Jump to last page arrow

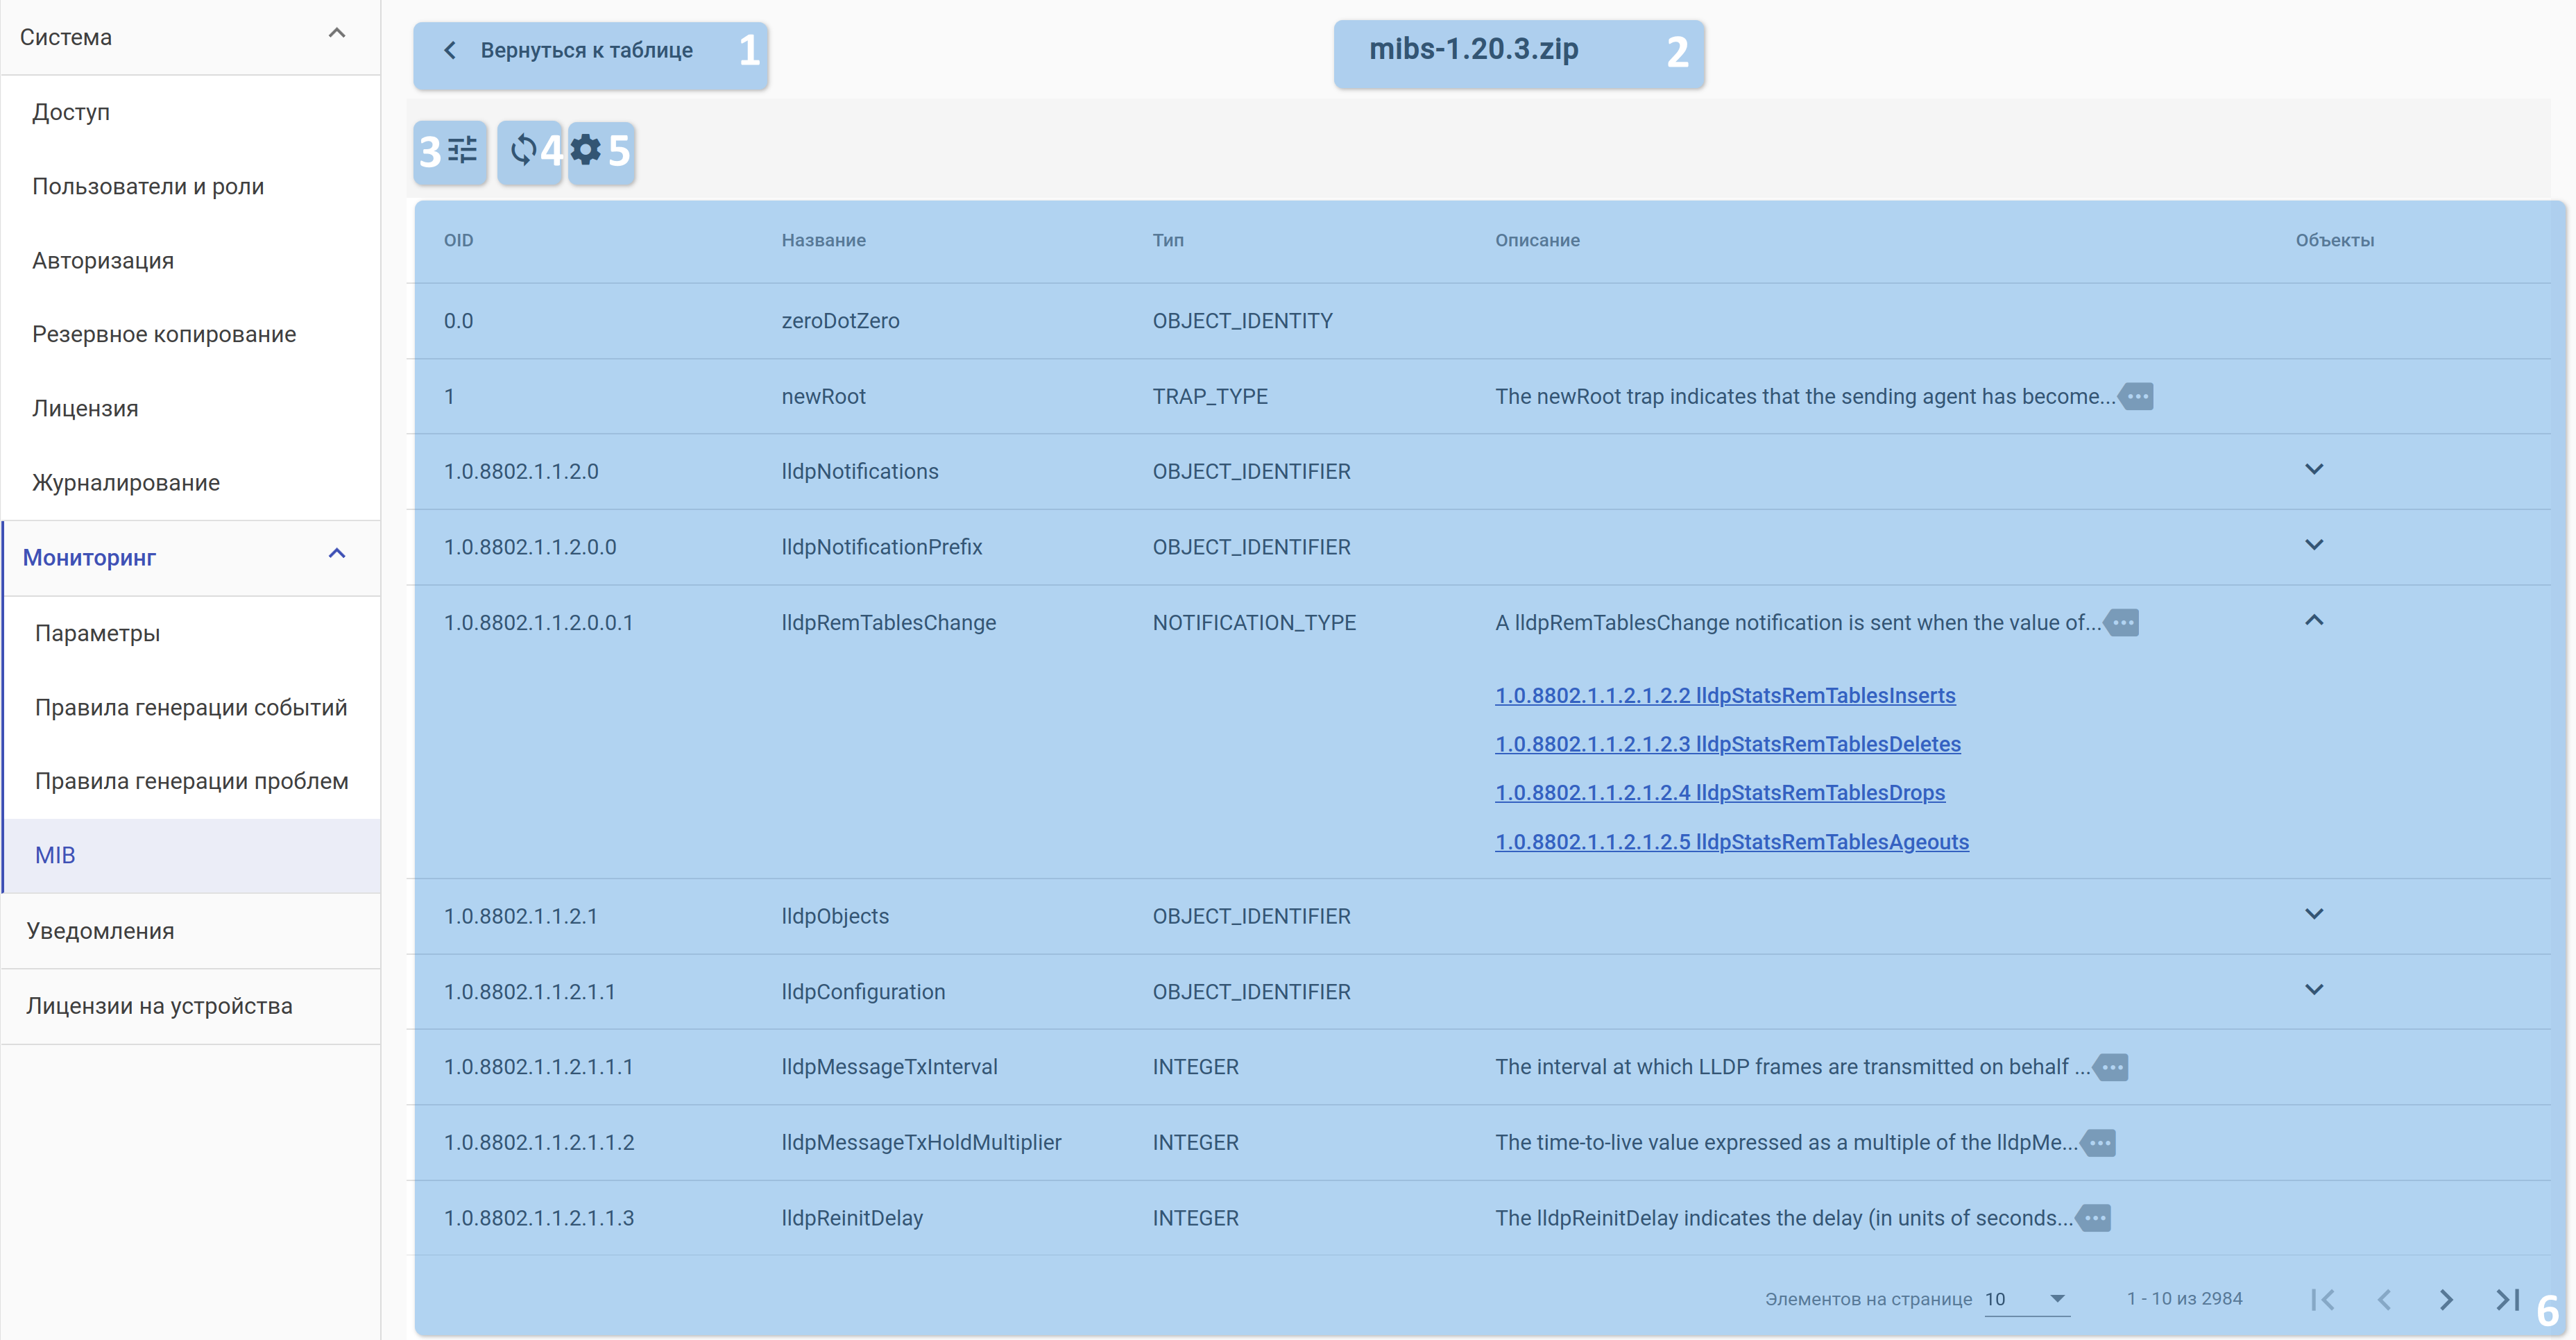2506,1299
